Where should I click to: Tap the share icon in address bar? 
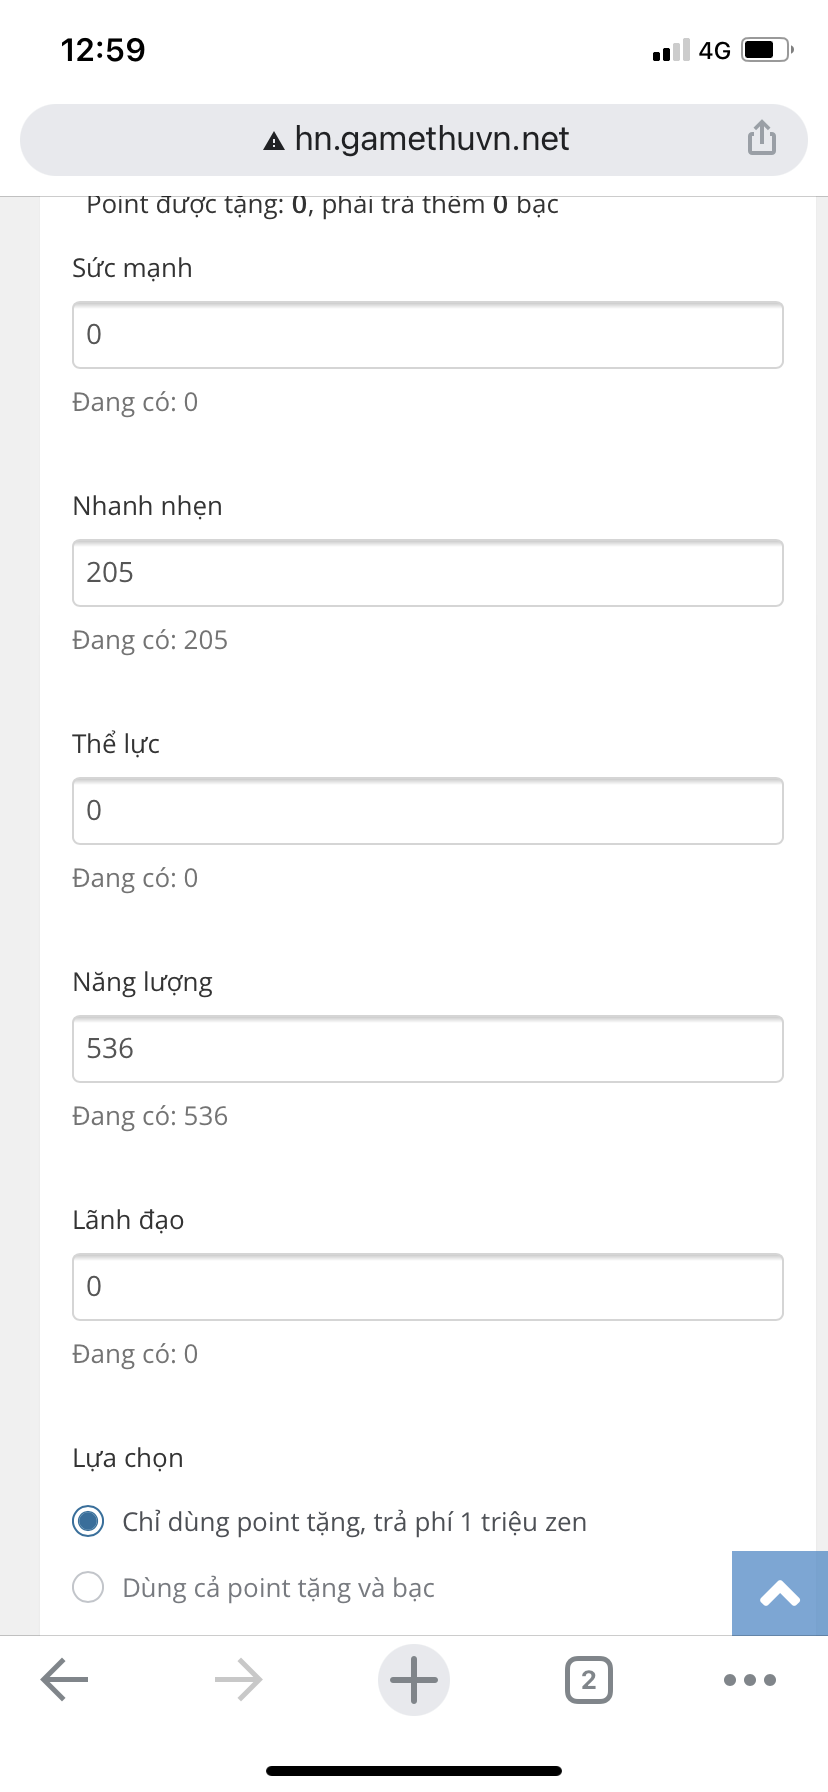tap(761, 138)
